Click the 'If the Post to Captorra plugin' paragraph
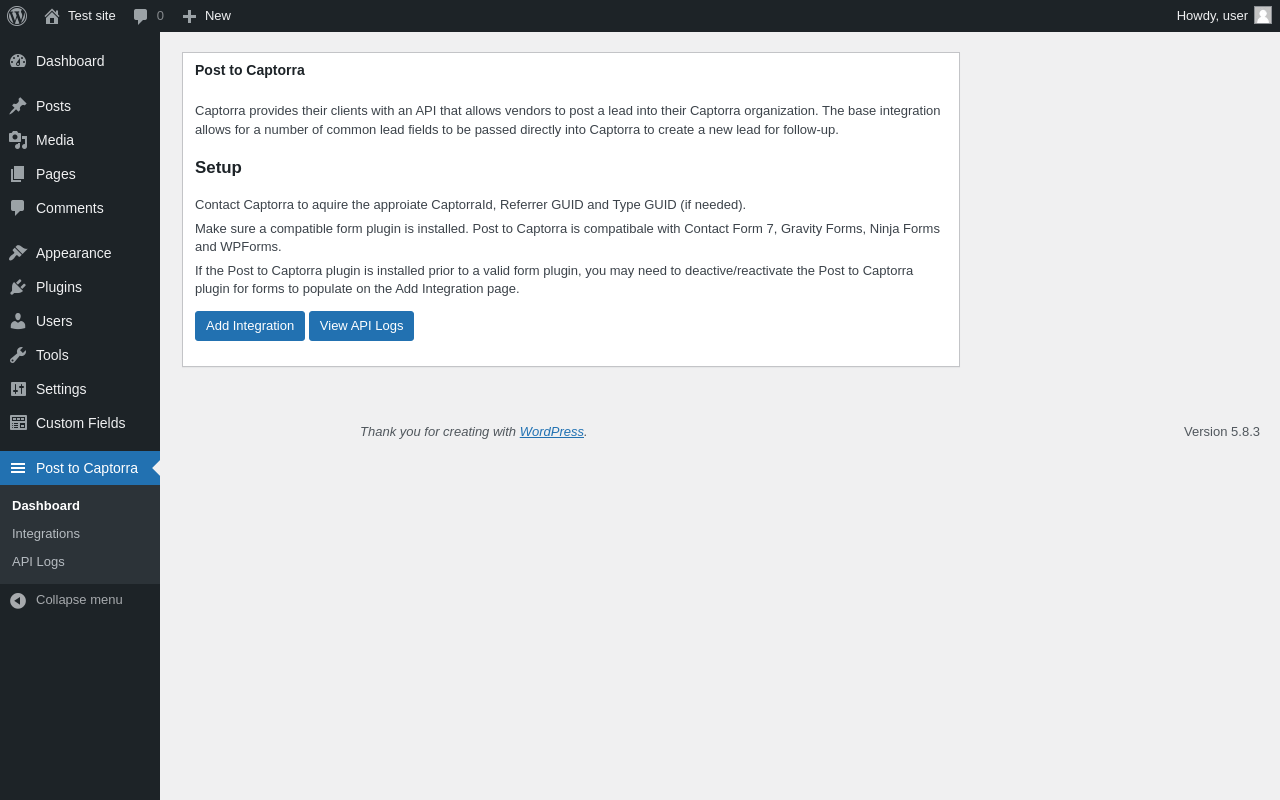Viewport: 1280px width, 800px height. (x=570, y=280)
